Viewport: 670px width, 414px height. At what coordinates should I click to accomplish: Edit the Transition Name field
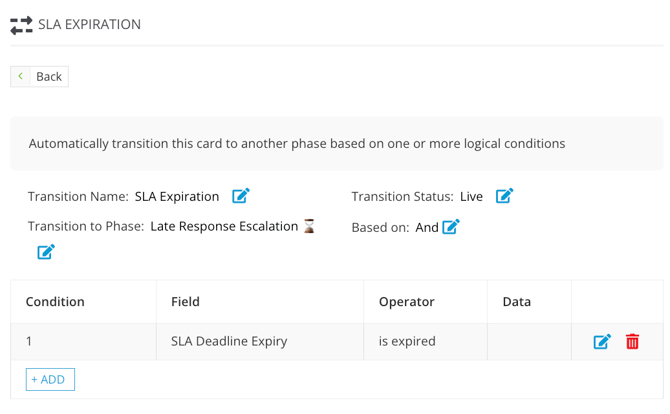tap(241, 196)
